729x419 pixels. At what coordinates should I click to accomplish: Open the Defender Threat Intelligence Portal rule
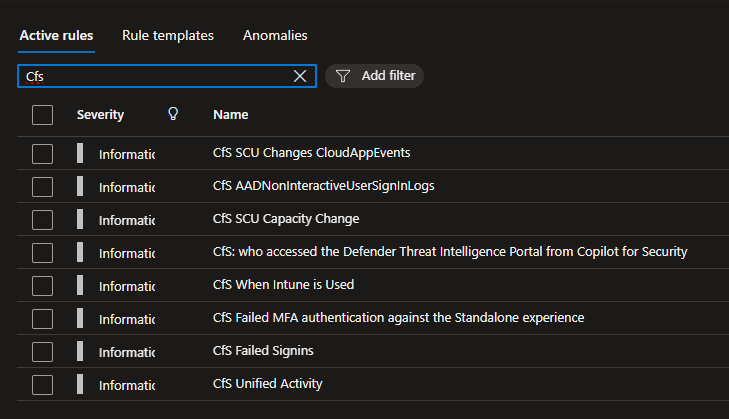[x=450, y=252]
